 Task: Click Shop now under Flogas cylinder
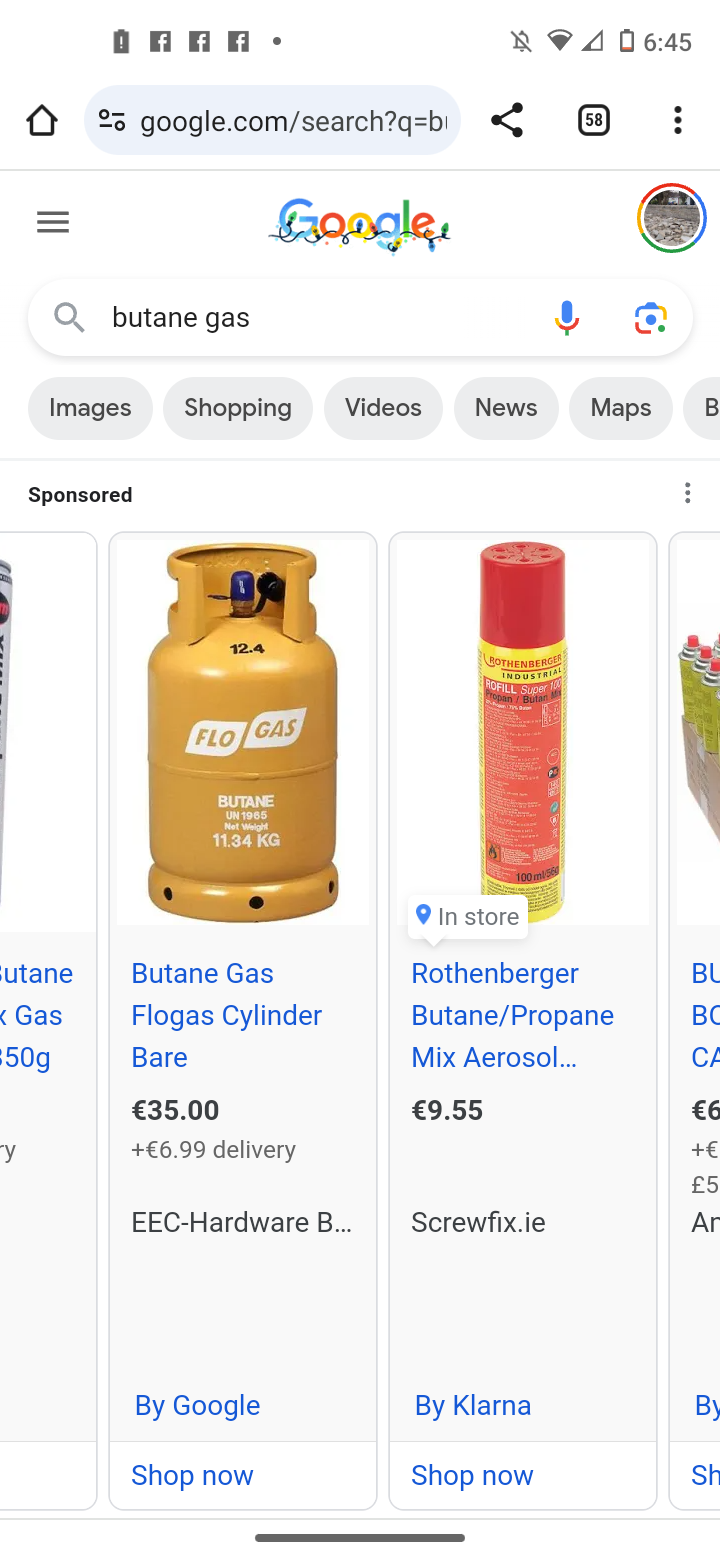[193, 1475]
